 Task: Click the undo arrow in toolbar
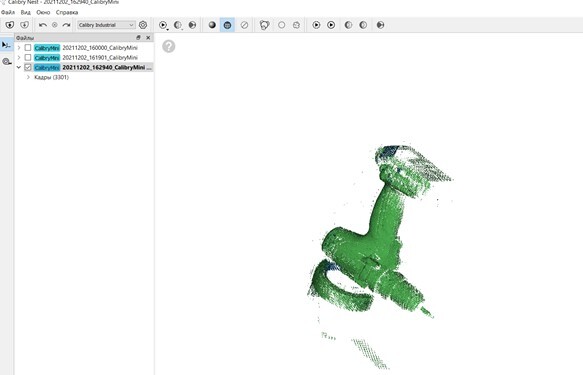(43, 25)
